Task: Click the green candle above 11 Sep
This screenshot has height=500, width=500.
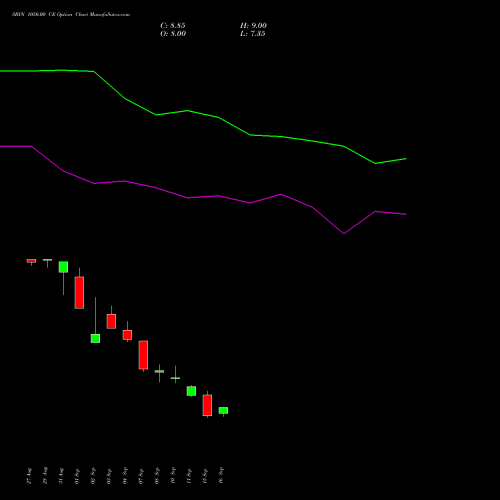Action: [x=191, y=391]
